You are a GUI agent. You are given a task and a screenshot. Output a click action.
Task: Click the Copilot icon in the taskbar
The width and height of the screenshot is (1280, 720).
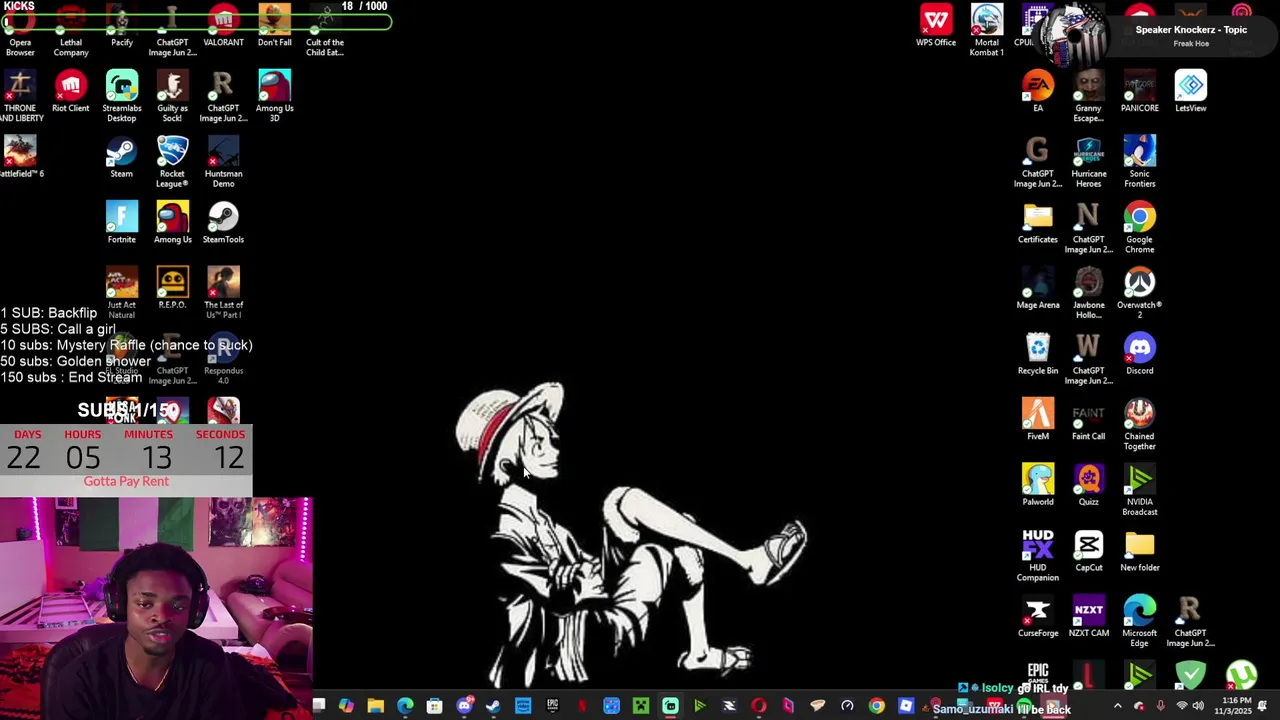point(346,706)
